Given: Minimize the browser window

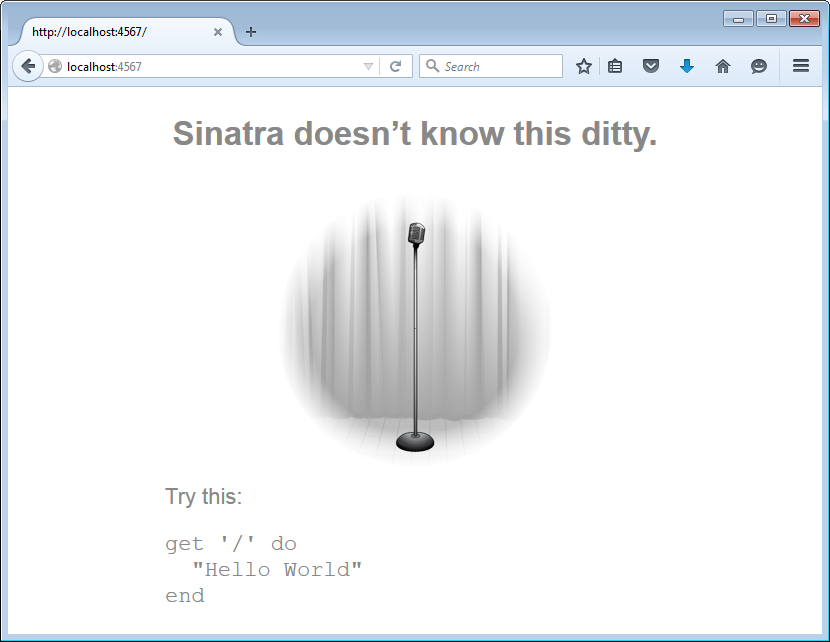Looking at the screenshot, I should [739, 18].
